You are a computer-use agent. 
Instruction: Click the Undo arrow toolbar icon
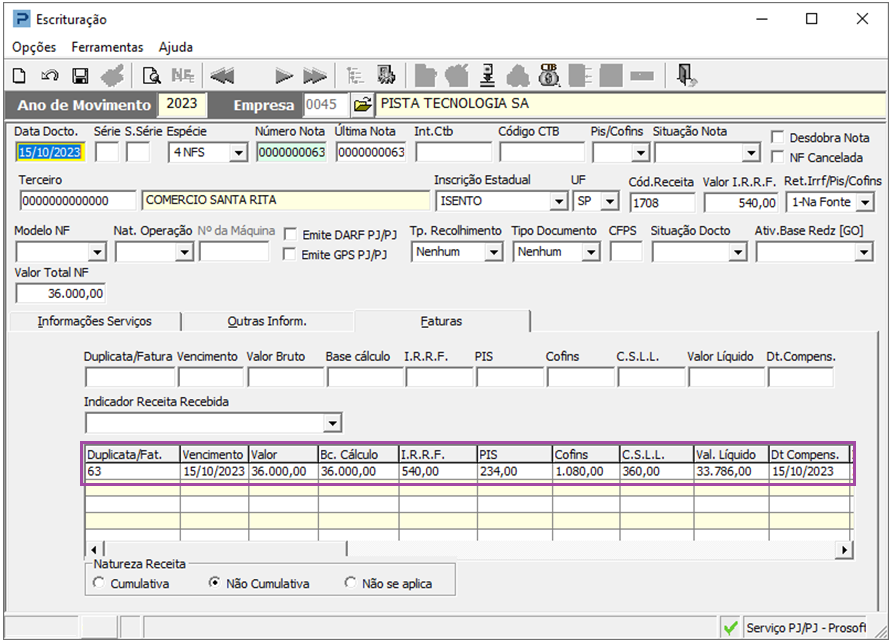pos(49,75)
